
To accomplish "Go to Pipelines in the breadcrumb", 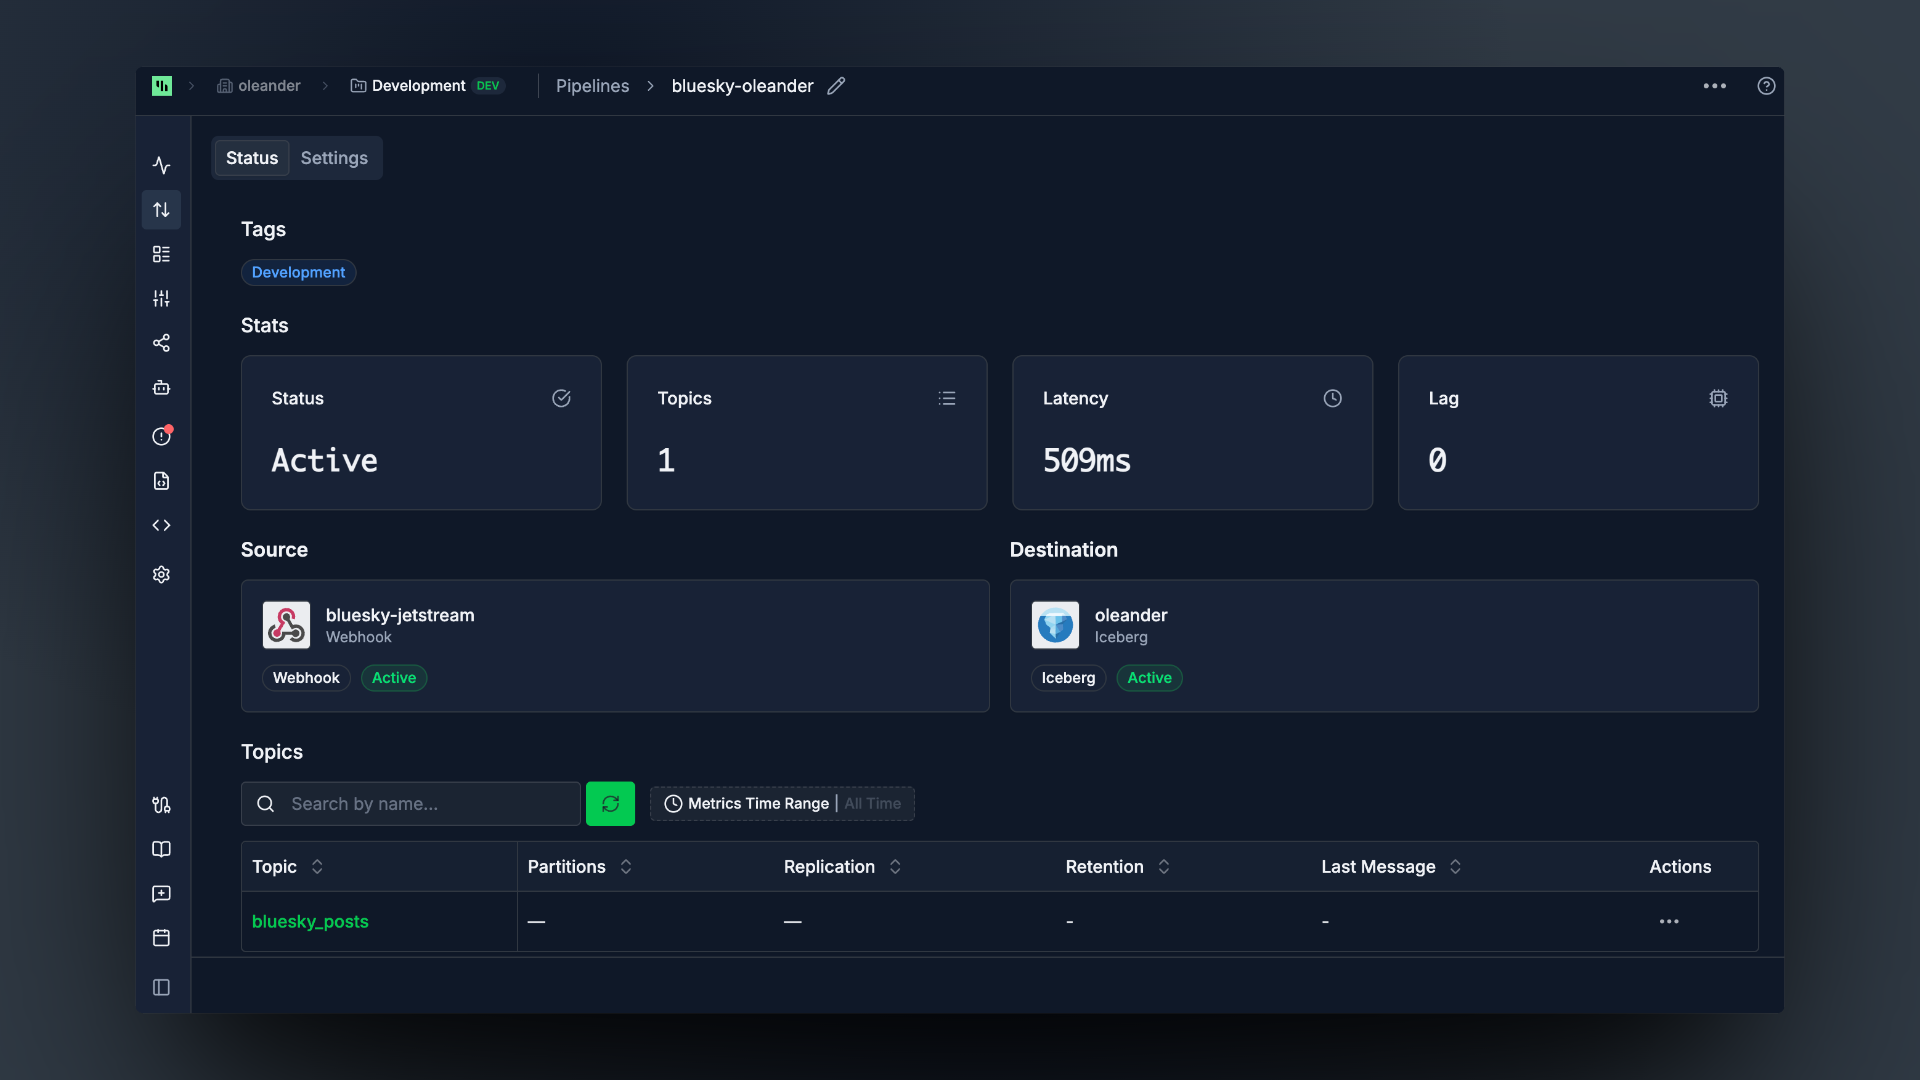I will click(592, 86).
